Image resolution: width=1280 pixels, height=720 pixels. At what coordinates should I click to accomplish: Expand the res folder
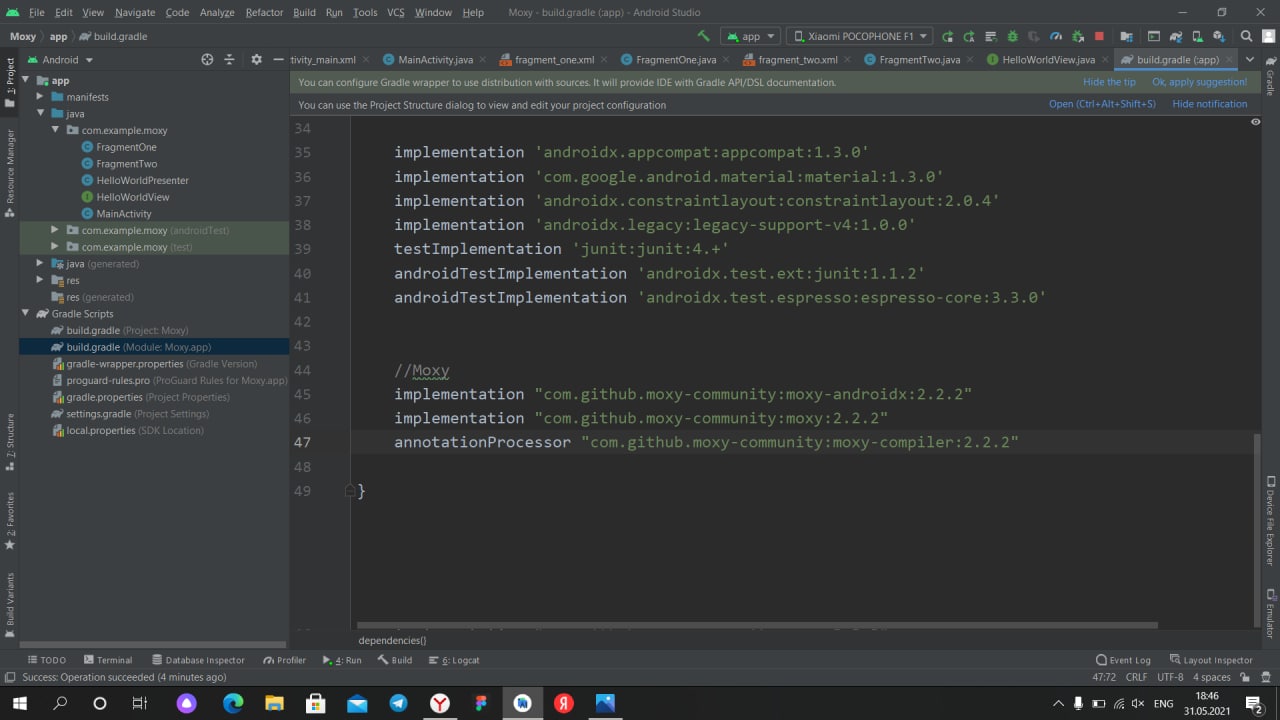[41, 280]
